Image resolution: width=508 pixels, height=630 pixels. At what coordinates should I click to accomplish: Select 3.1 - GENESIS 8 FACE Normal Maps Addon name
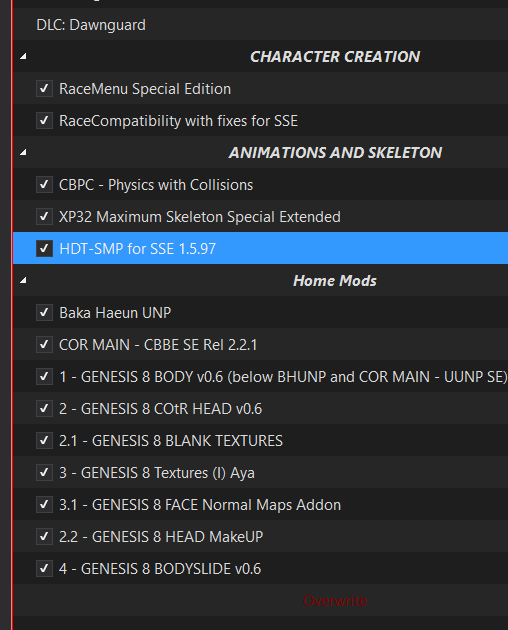200,505
